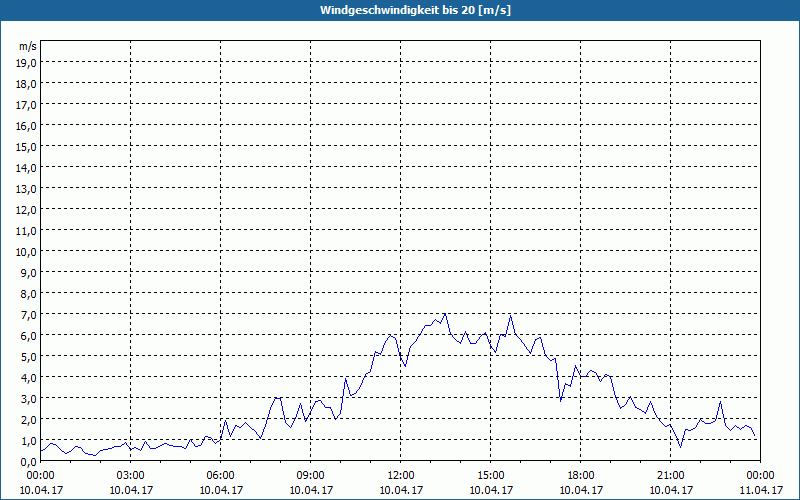800x500 pixels.
Task: Click the "10,0" y-axis label
Action: pos(27,252)
